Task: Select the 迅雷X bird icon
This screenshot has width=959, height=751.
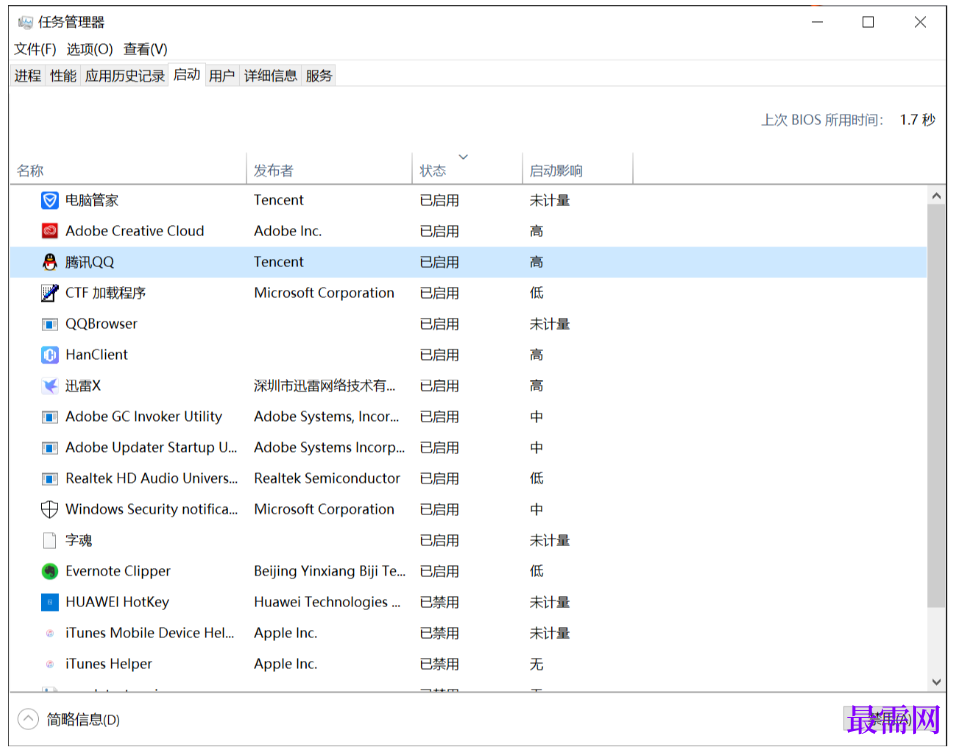Action: 50,386
